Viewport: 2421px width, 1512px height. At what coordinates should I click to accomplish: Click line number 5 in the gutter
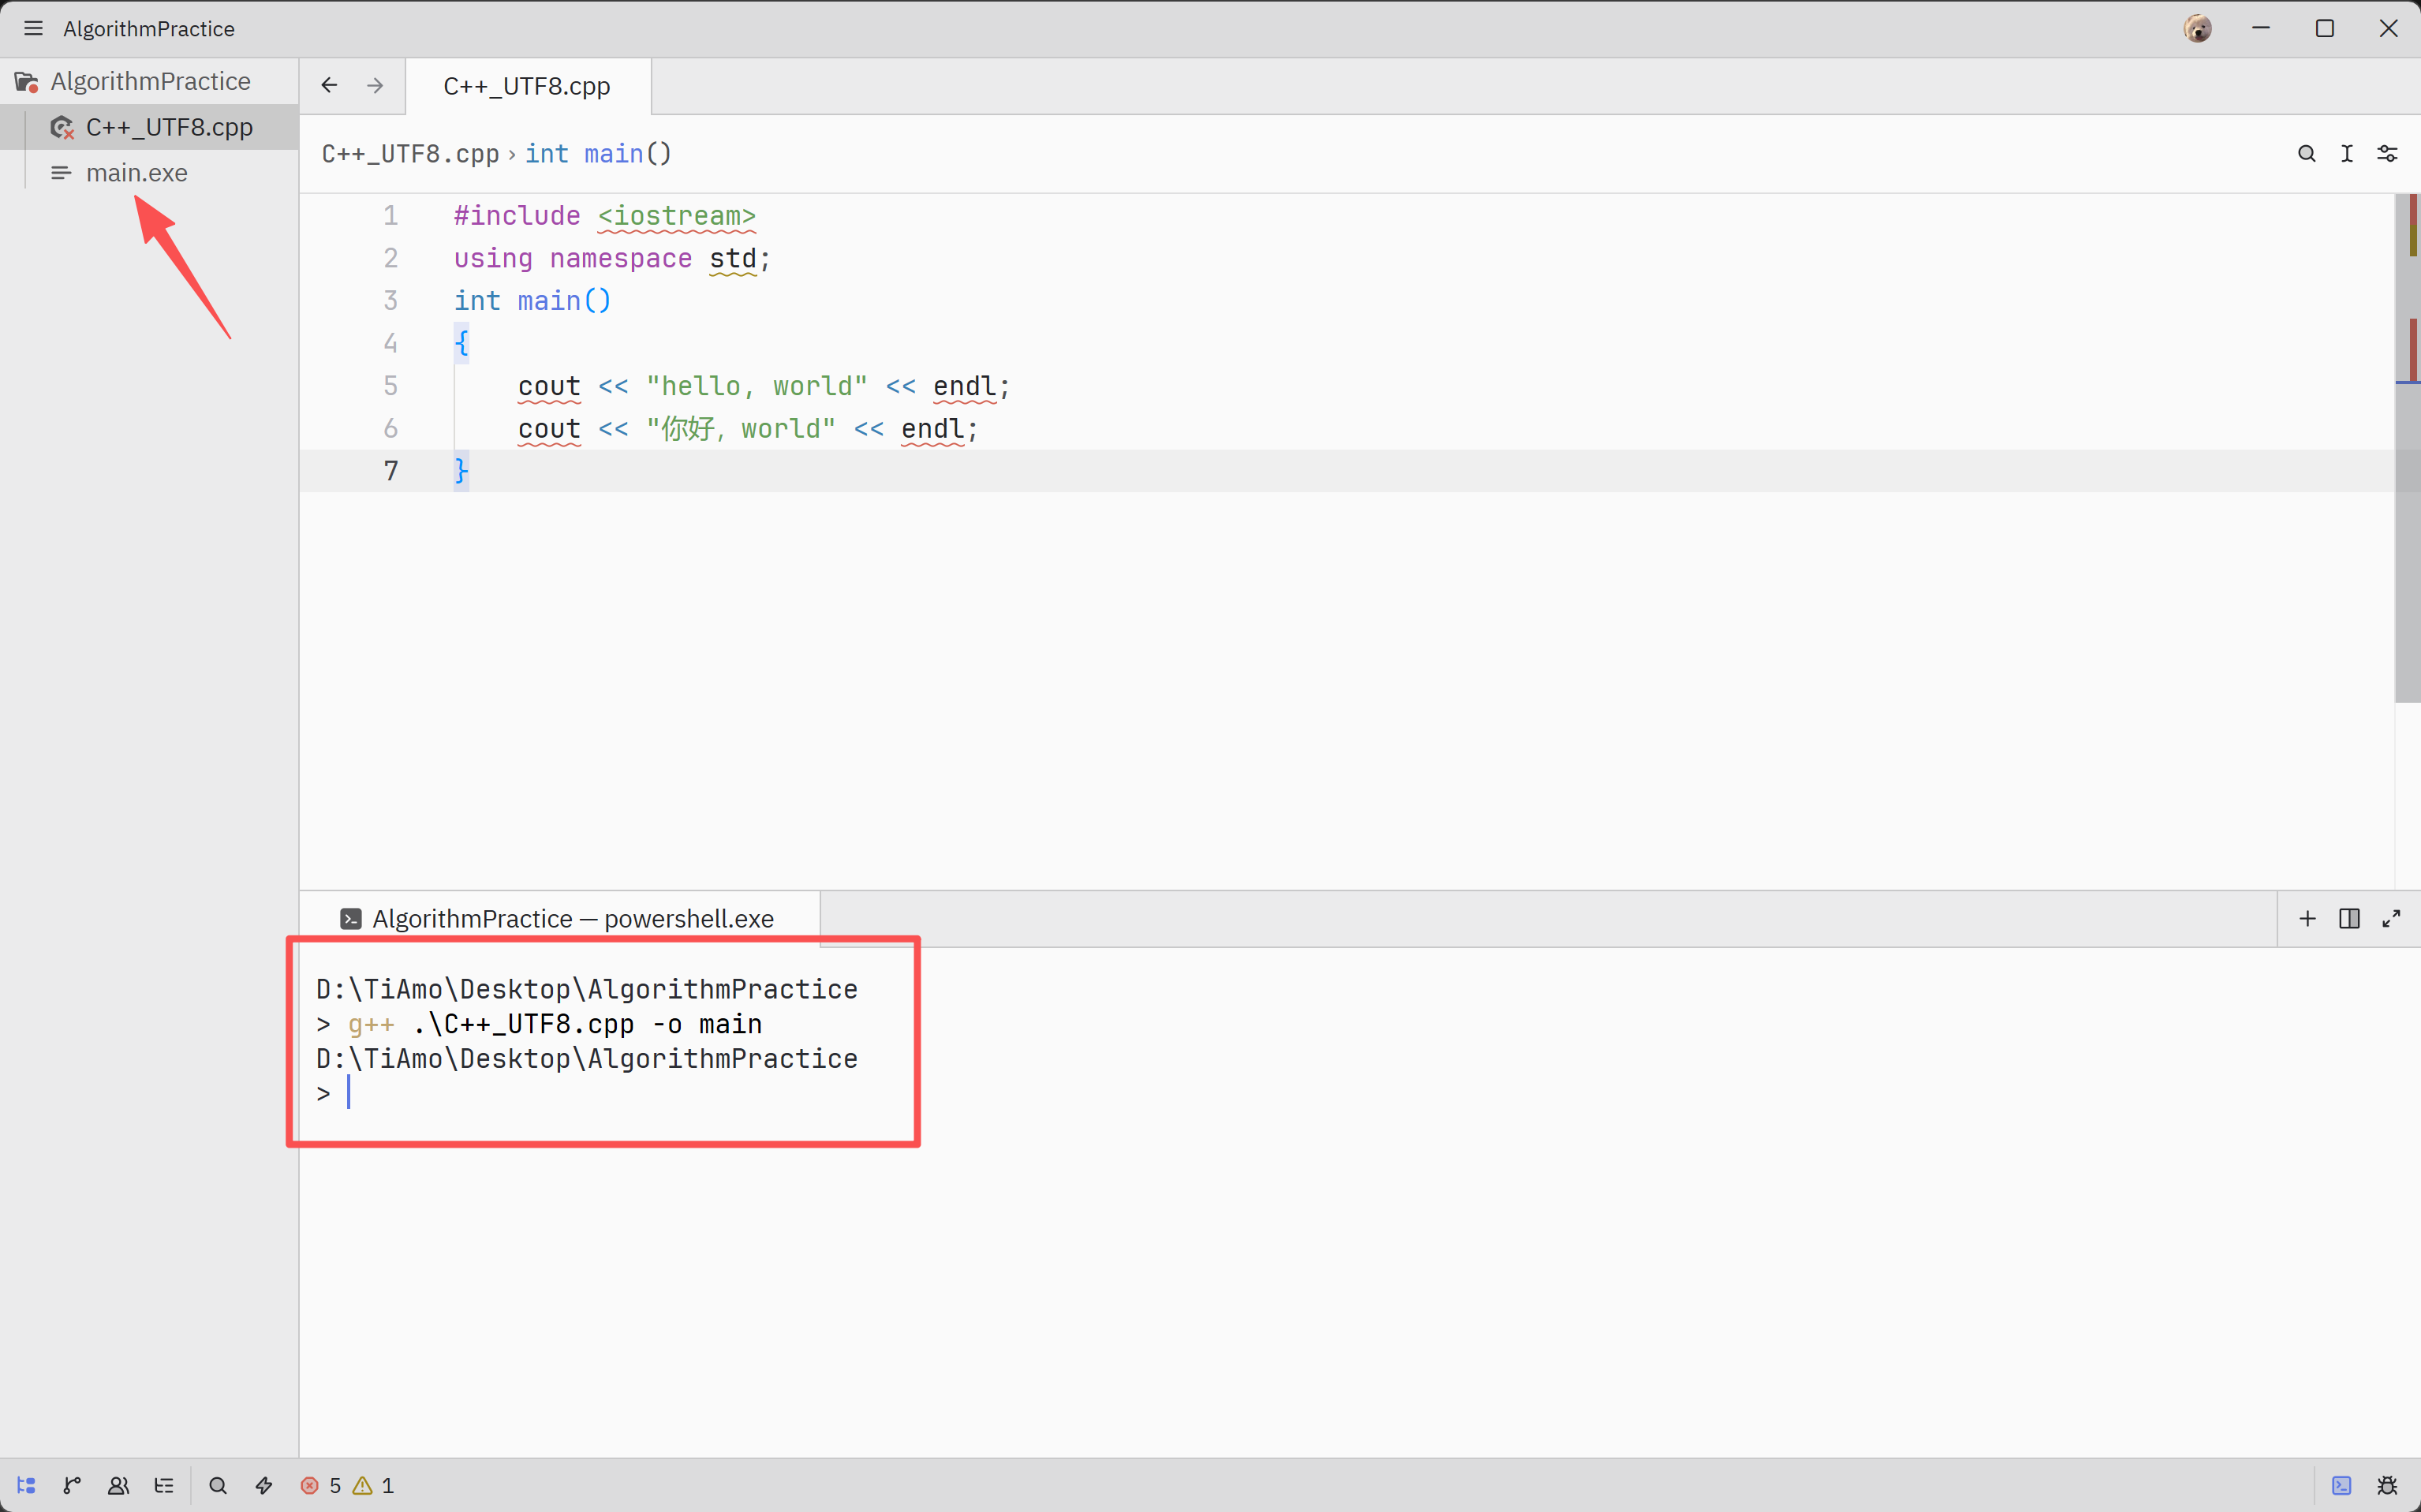point(391,386)
